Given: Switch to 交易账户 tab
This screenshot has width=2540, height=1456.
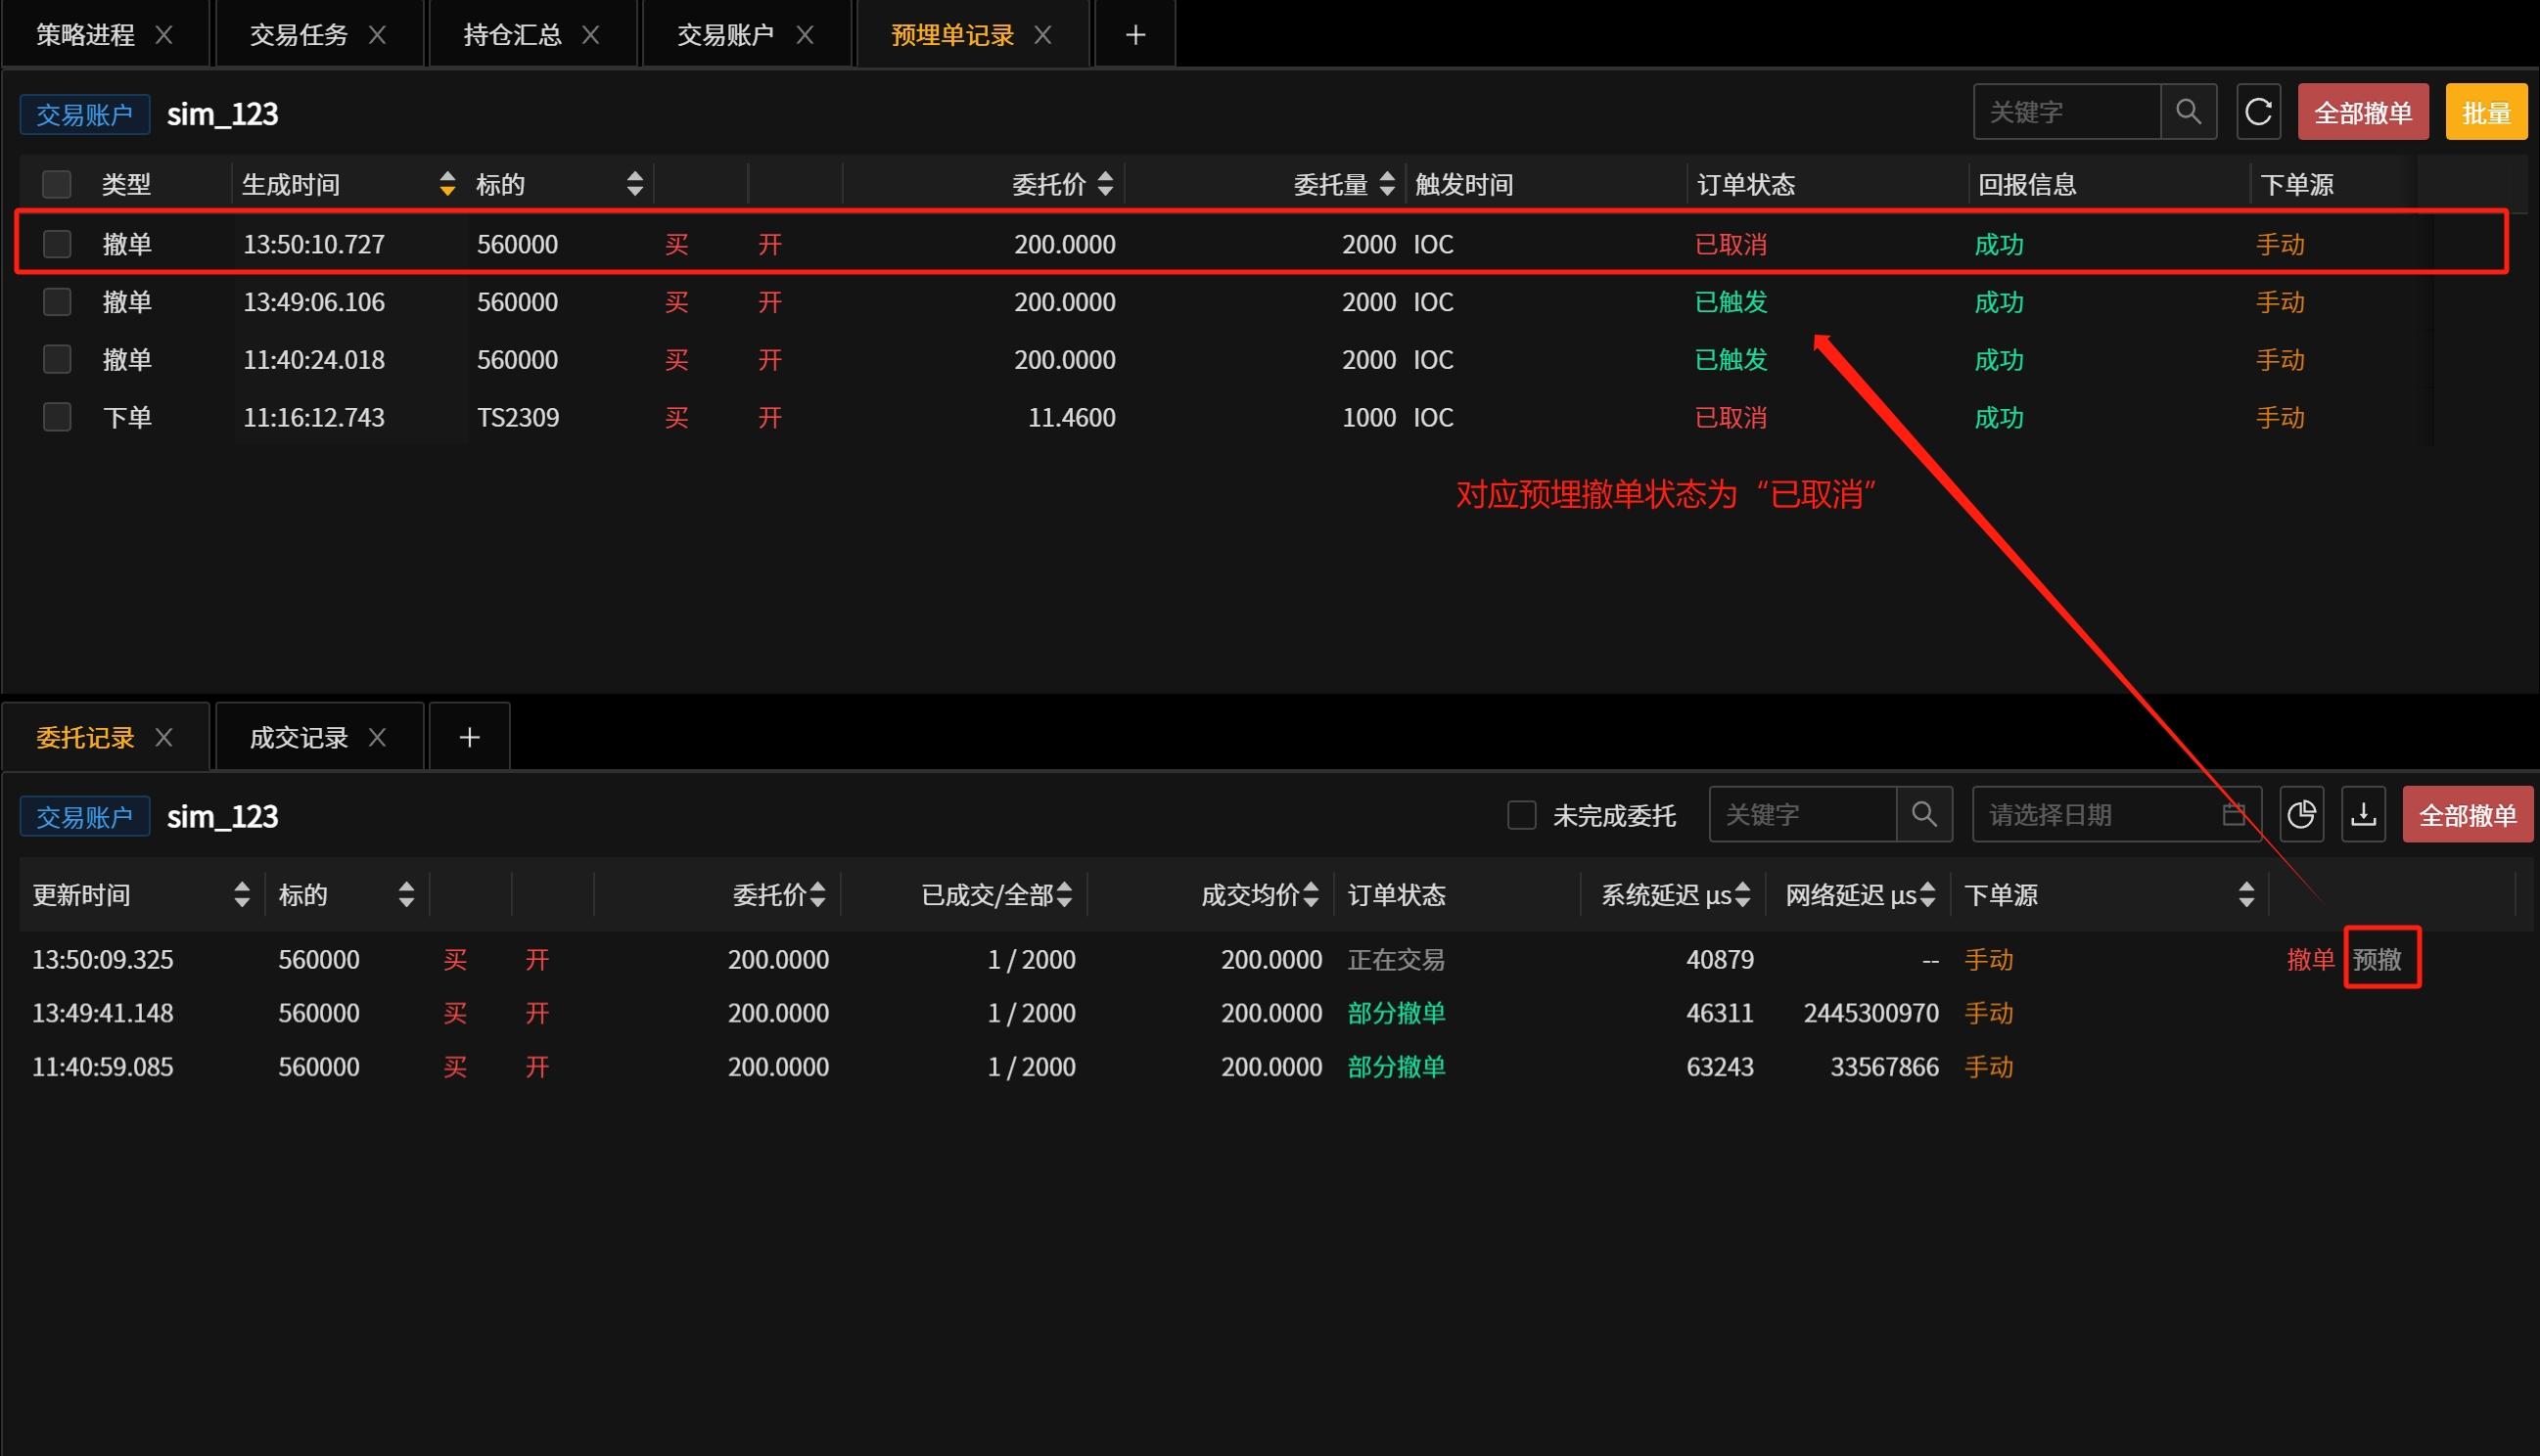Looking at the screenshot, I should (x=726, y=35).
